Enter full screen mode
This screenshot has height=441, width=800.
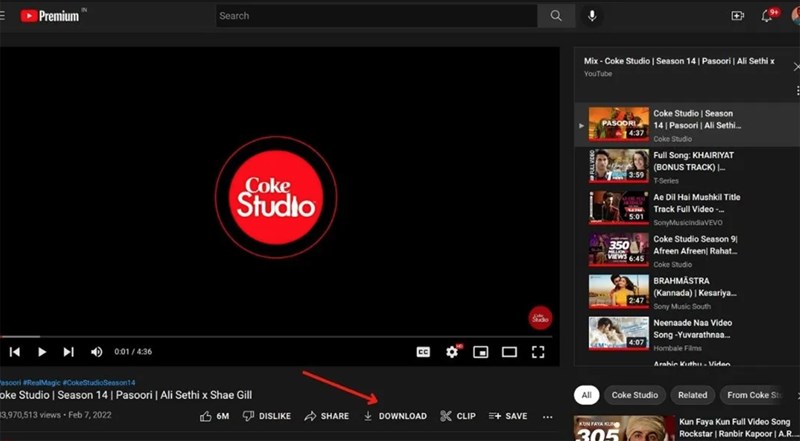pyautogui.click(x=538, y=352)
